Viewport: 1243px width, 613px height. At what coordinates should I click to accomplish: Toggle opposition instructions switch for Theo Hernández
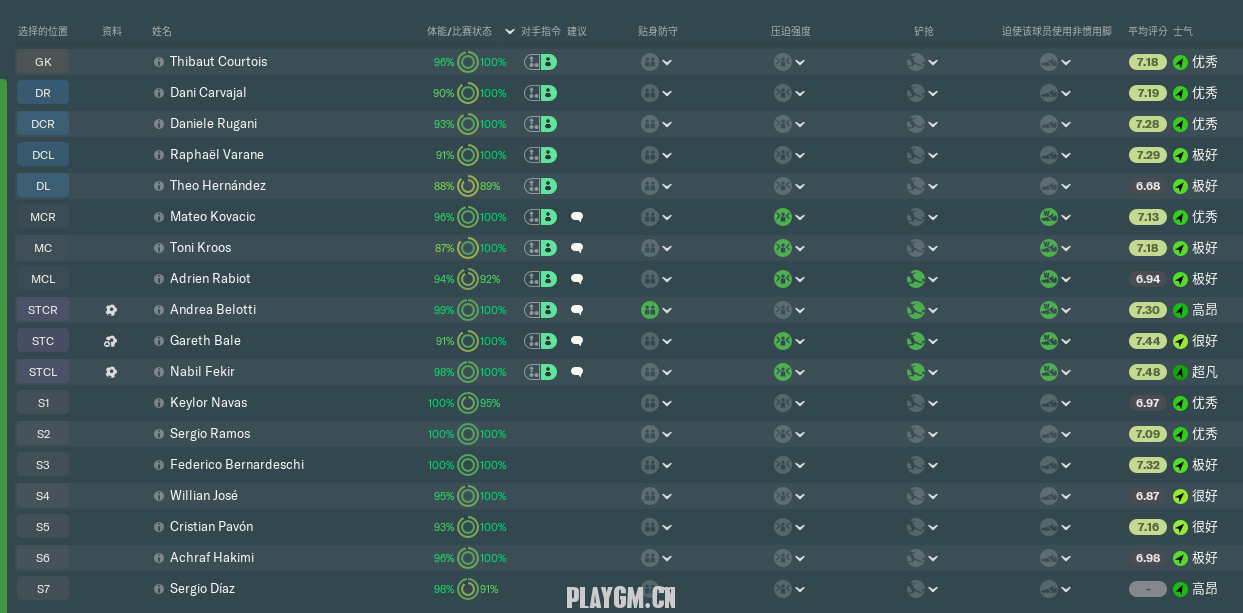pyautogui.click(x=540, y=186)
